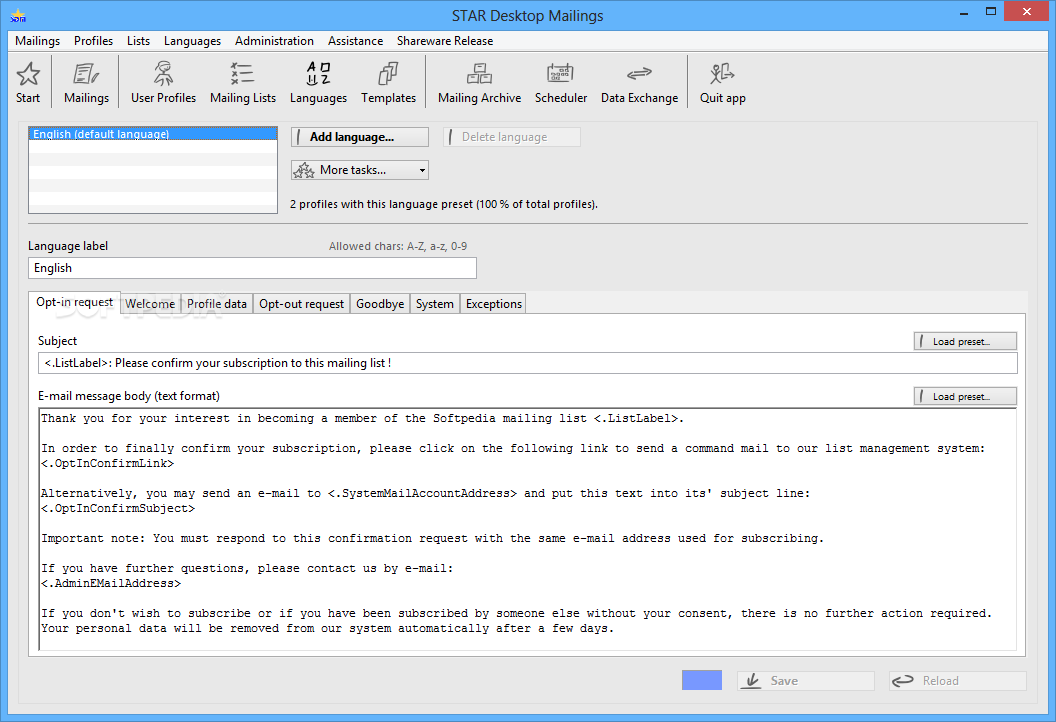Switch to the Goodbye tab

[380, 304]
